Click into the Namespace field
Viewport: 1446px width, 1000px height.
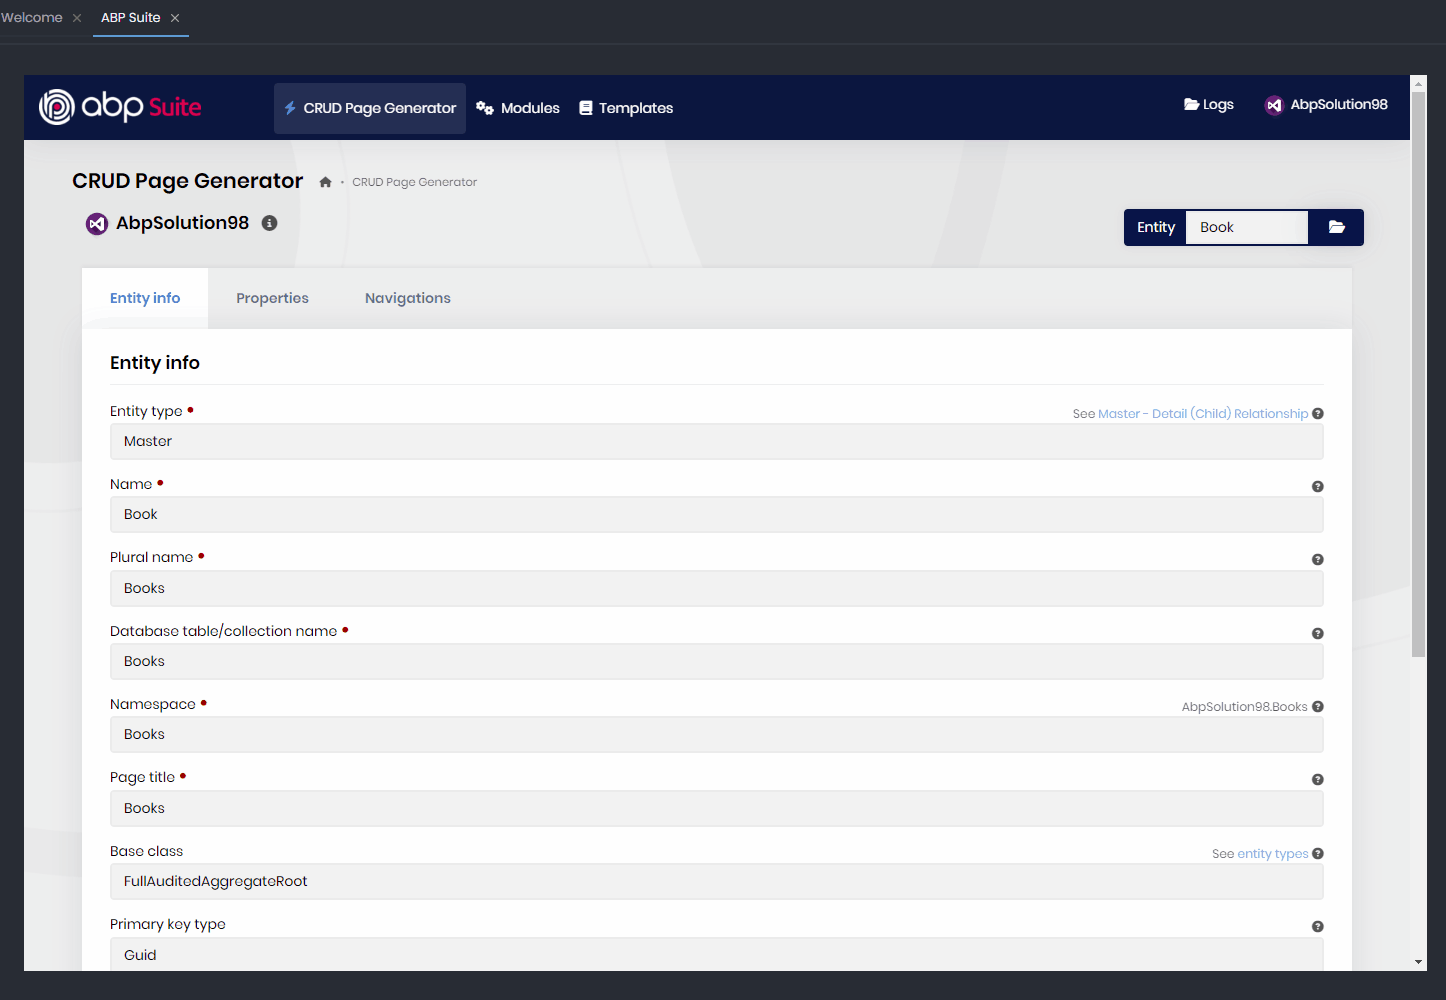[x=717, y=735]
